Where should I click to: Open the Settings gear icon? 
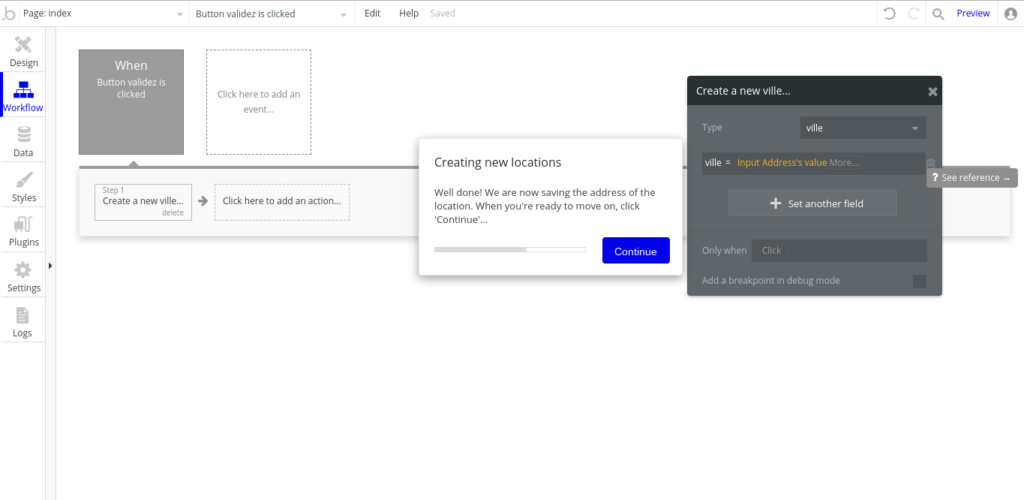[23, 270]
